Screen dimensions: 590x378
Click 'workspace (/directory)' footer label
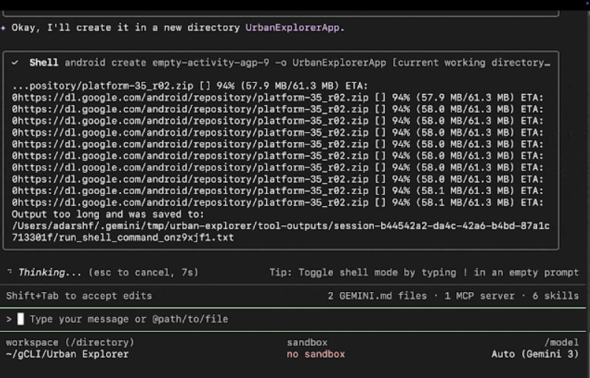(x=70, y=343)
